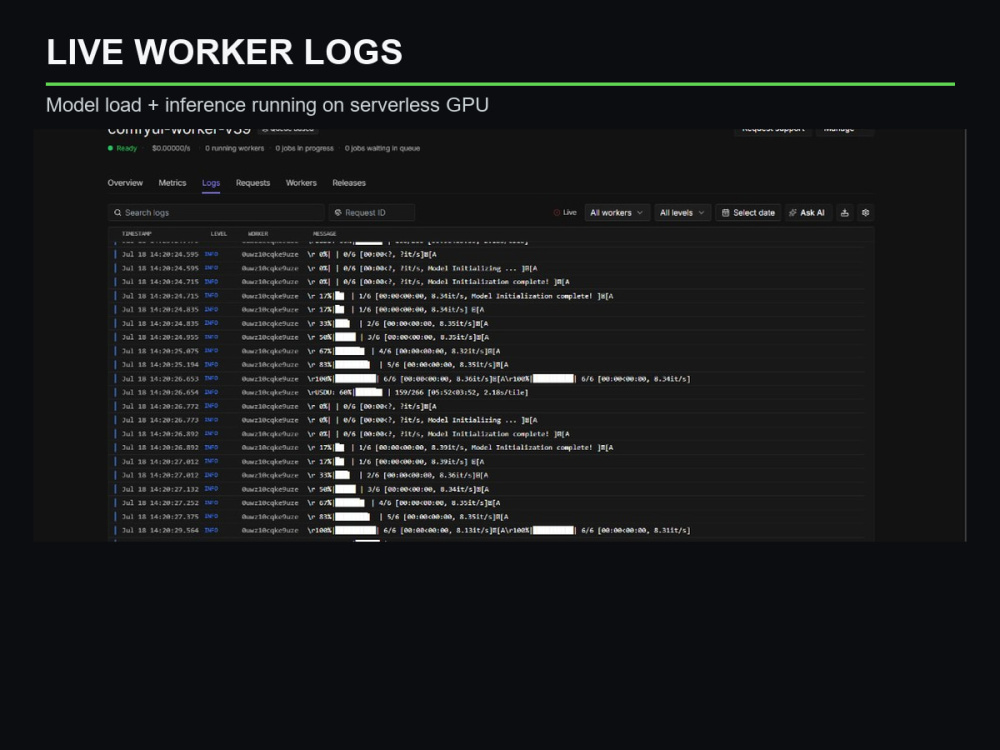Viewport: 1000px width, 750px height.
Task: Click the calendar icon in Select date
Action: (725, 213)
